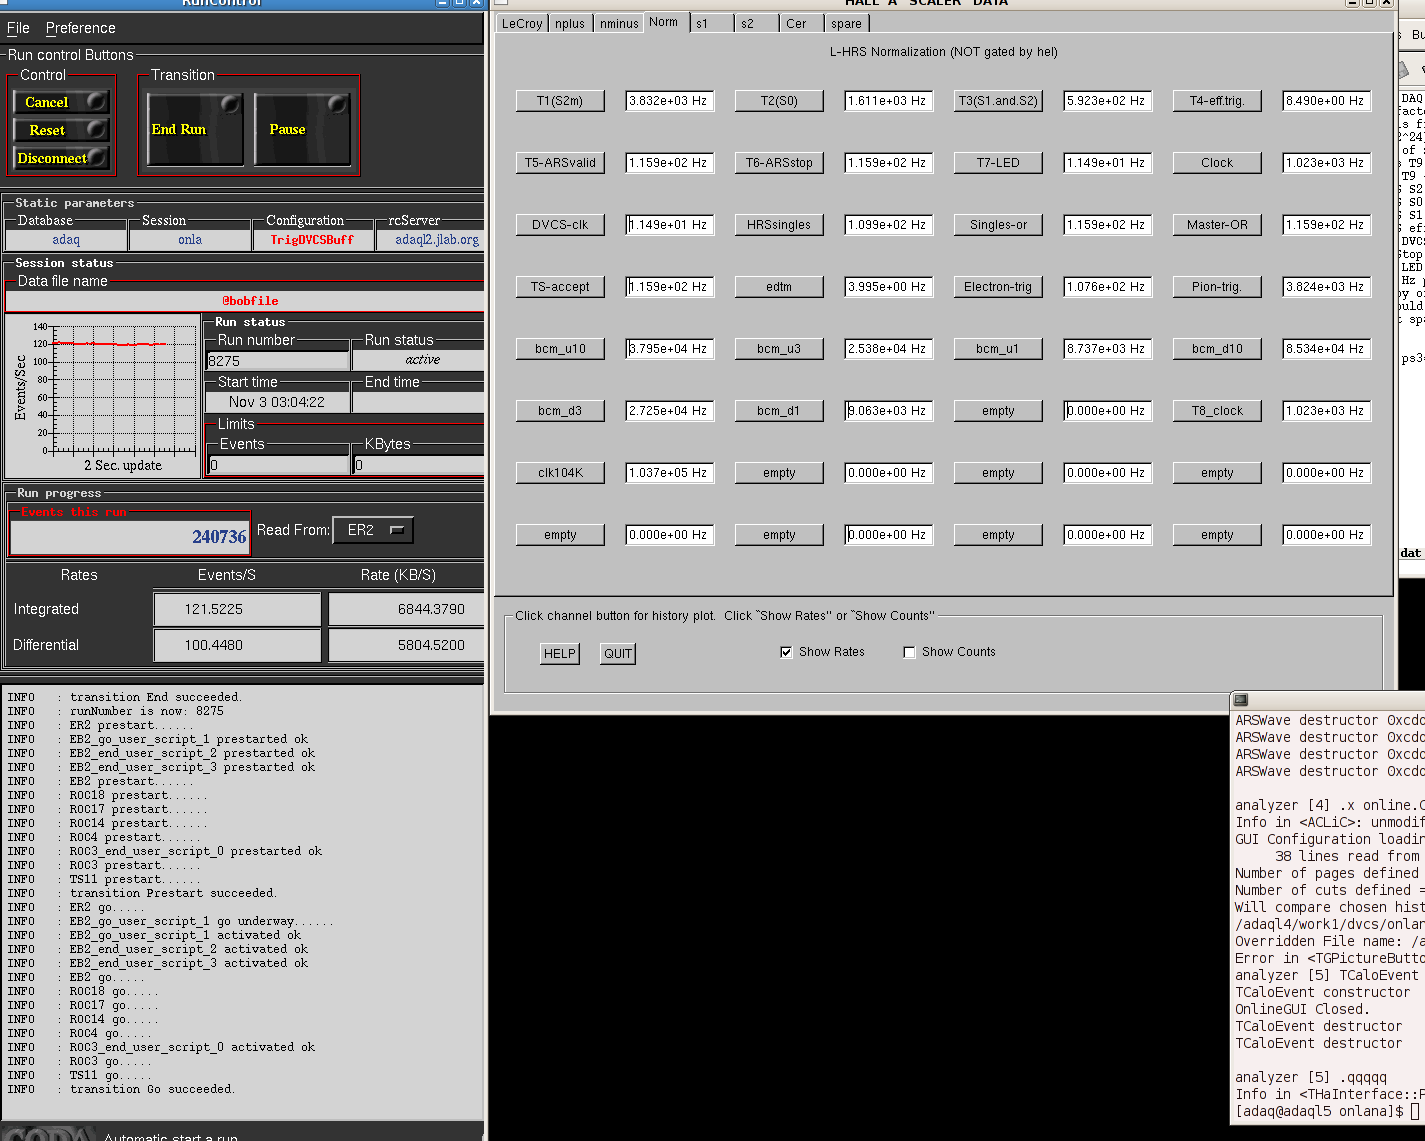Click the Events limit input field
This screenshot has height=1141, width=1425.
(278, 465)
